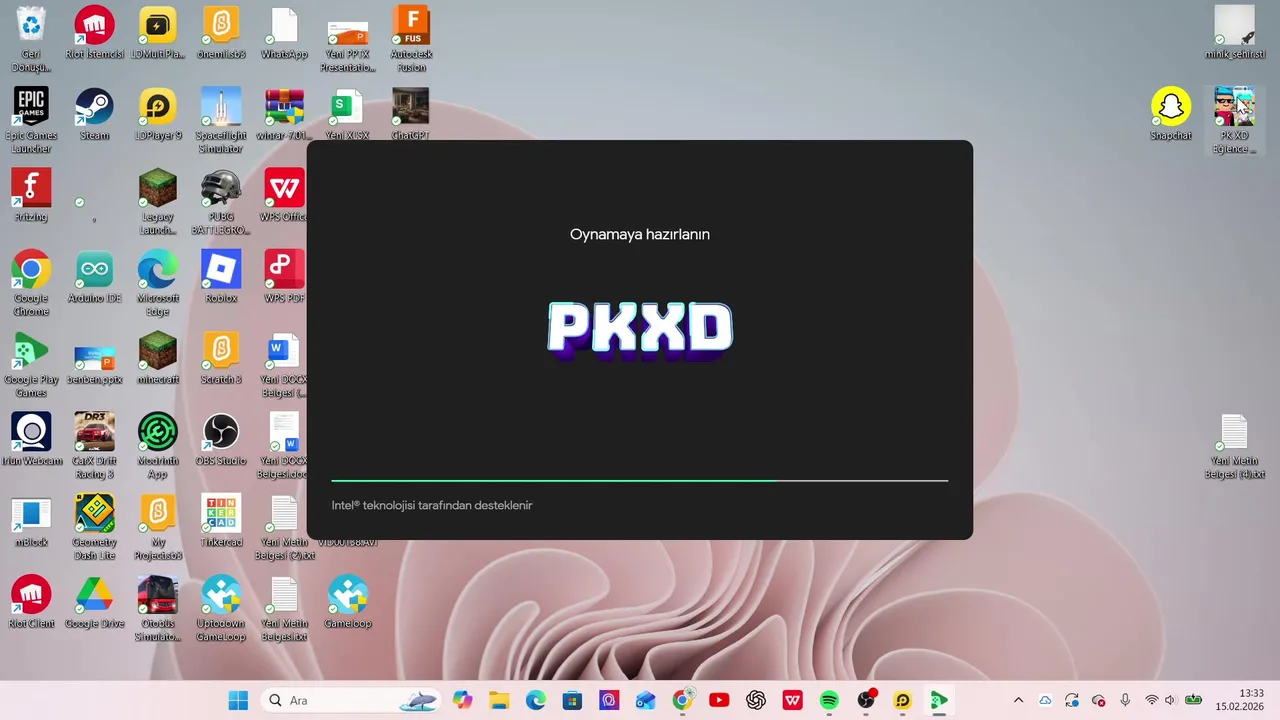
Task: Launch Epic Games Launcher desktop icon
Action: tap(31, 120)
